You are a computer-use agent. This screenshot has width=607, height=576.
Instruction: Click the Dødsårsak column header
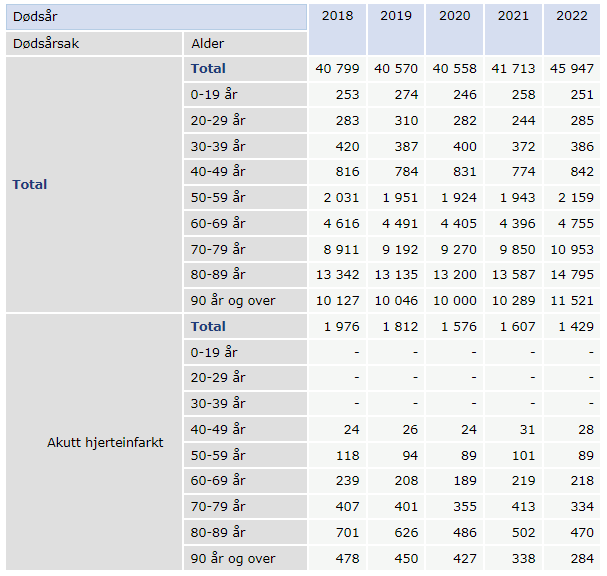pos(94,43)
